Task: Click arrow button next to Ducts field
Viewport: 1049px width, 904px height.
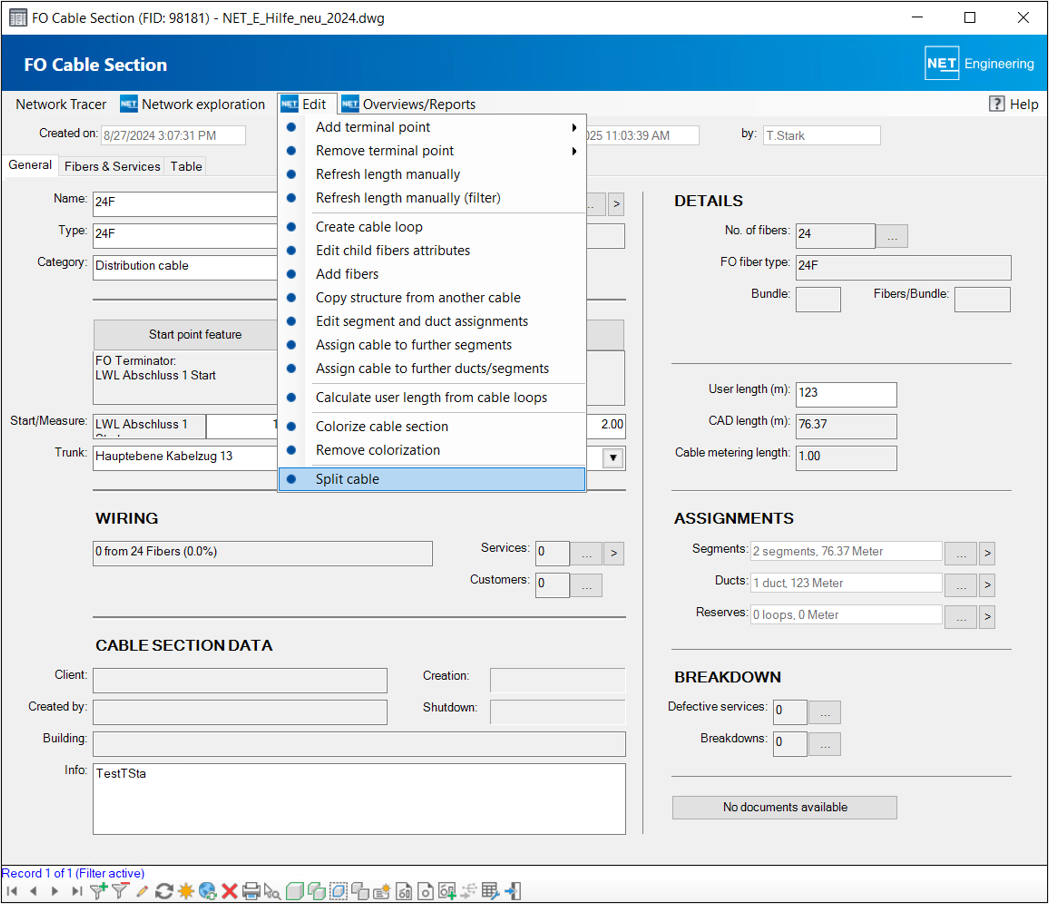Action: click(987, 585)
